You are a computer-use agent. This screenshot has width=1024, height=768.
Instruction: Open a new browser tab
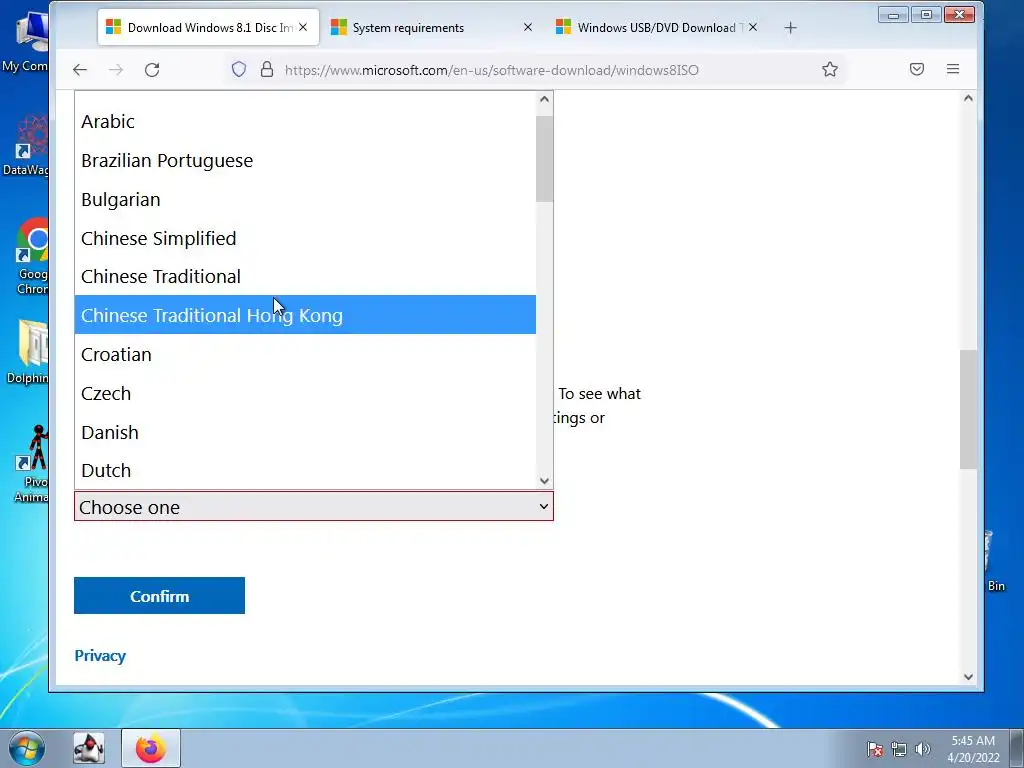[790, 28]
